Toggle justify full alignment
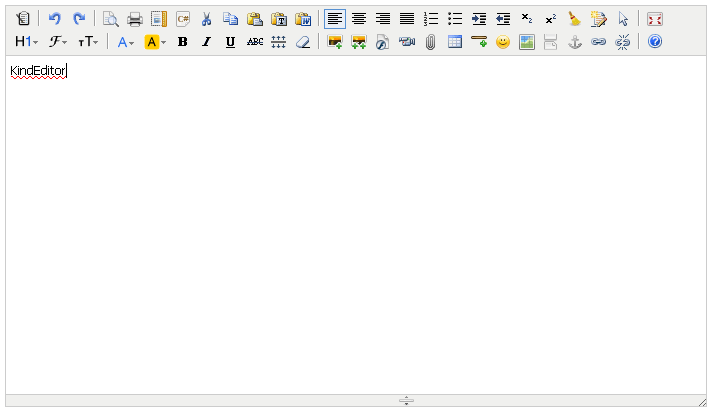711x413 pixels. click(407, 19)
